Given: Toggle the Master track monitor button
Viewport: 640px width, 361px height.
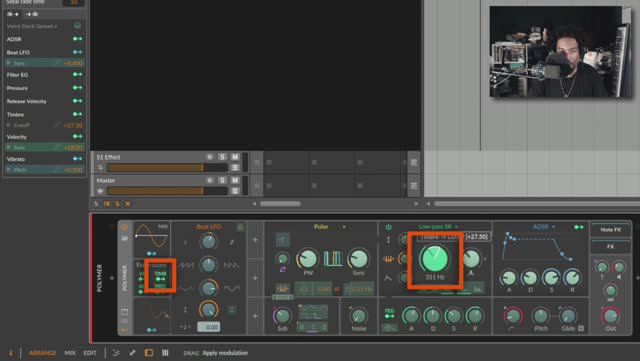Looking at the screenshot, I should [209, 180].
